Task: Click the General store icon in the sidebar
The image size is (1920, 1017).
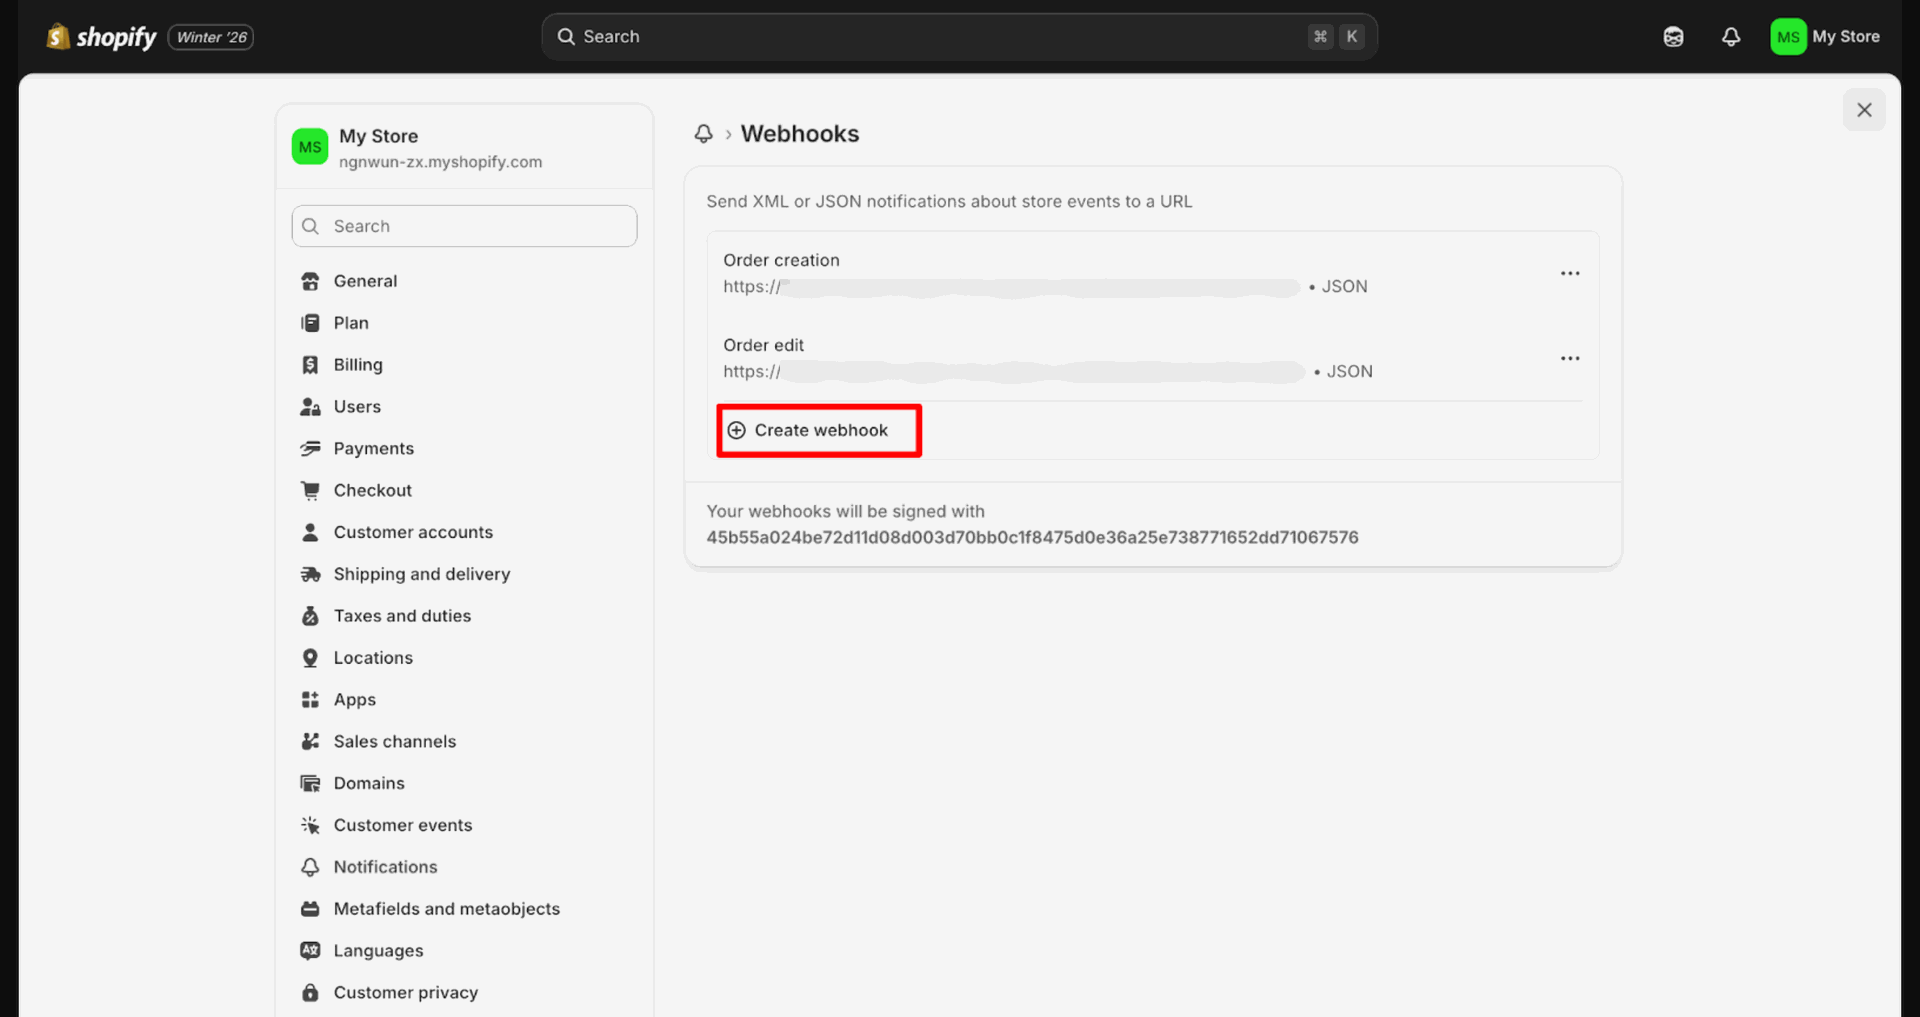Action: coord(310,281)
